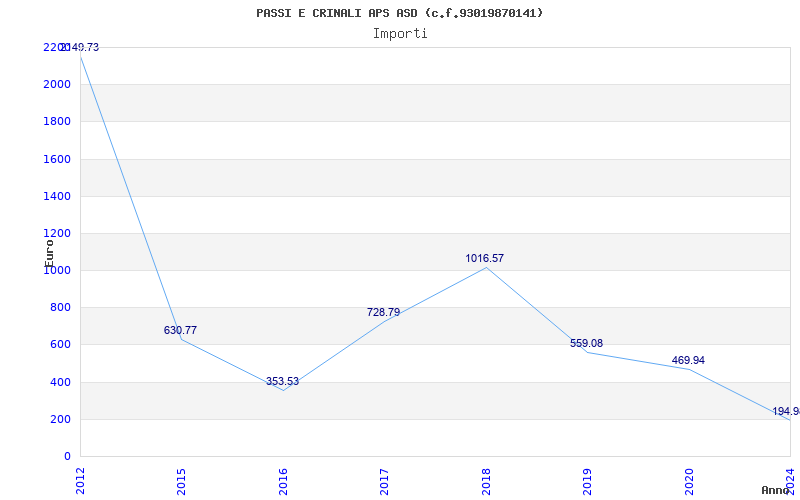Click the 1600 y-axis tick label
This screenshot has width=800, height=500.
(x=57, y=159)
